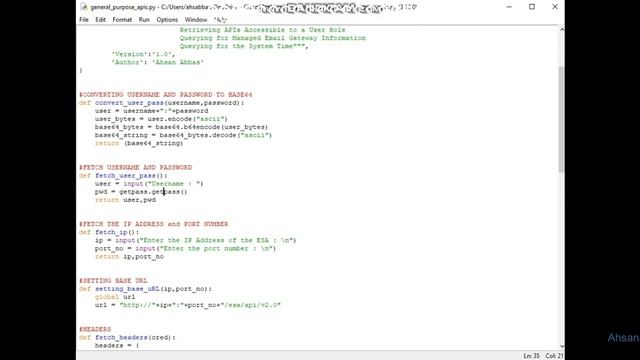Open the Edit menu
This screenshot has height=360, width=640.
pos(100,20)
